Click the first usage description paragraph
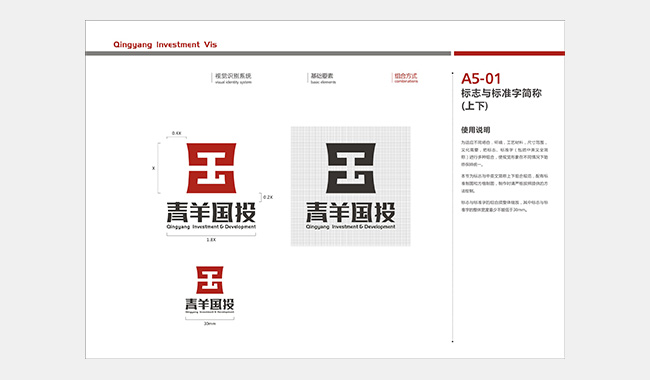This screenshot has width=650, height=380. (x=504, y=153)
